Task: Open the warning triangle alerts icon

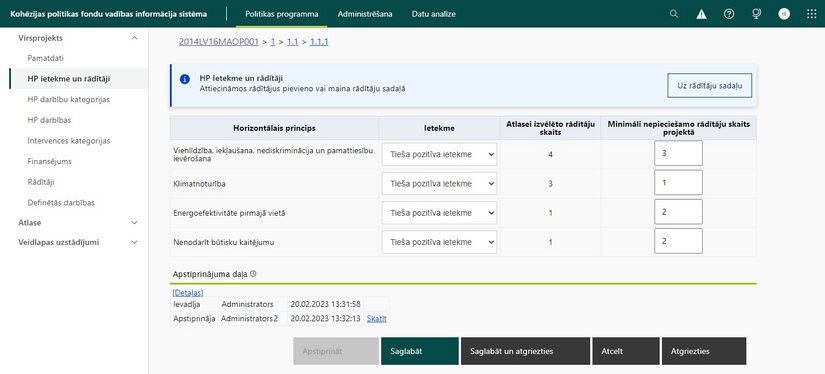Action: [701, 14]
